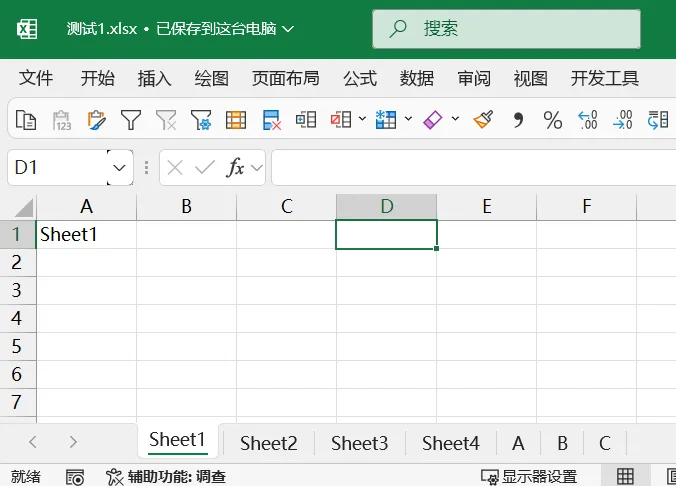
Task: Click the icon right of Decrease Decimal
Action: [x=658, y=120]
